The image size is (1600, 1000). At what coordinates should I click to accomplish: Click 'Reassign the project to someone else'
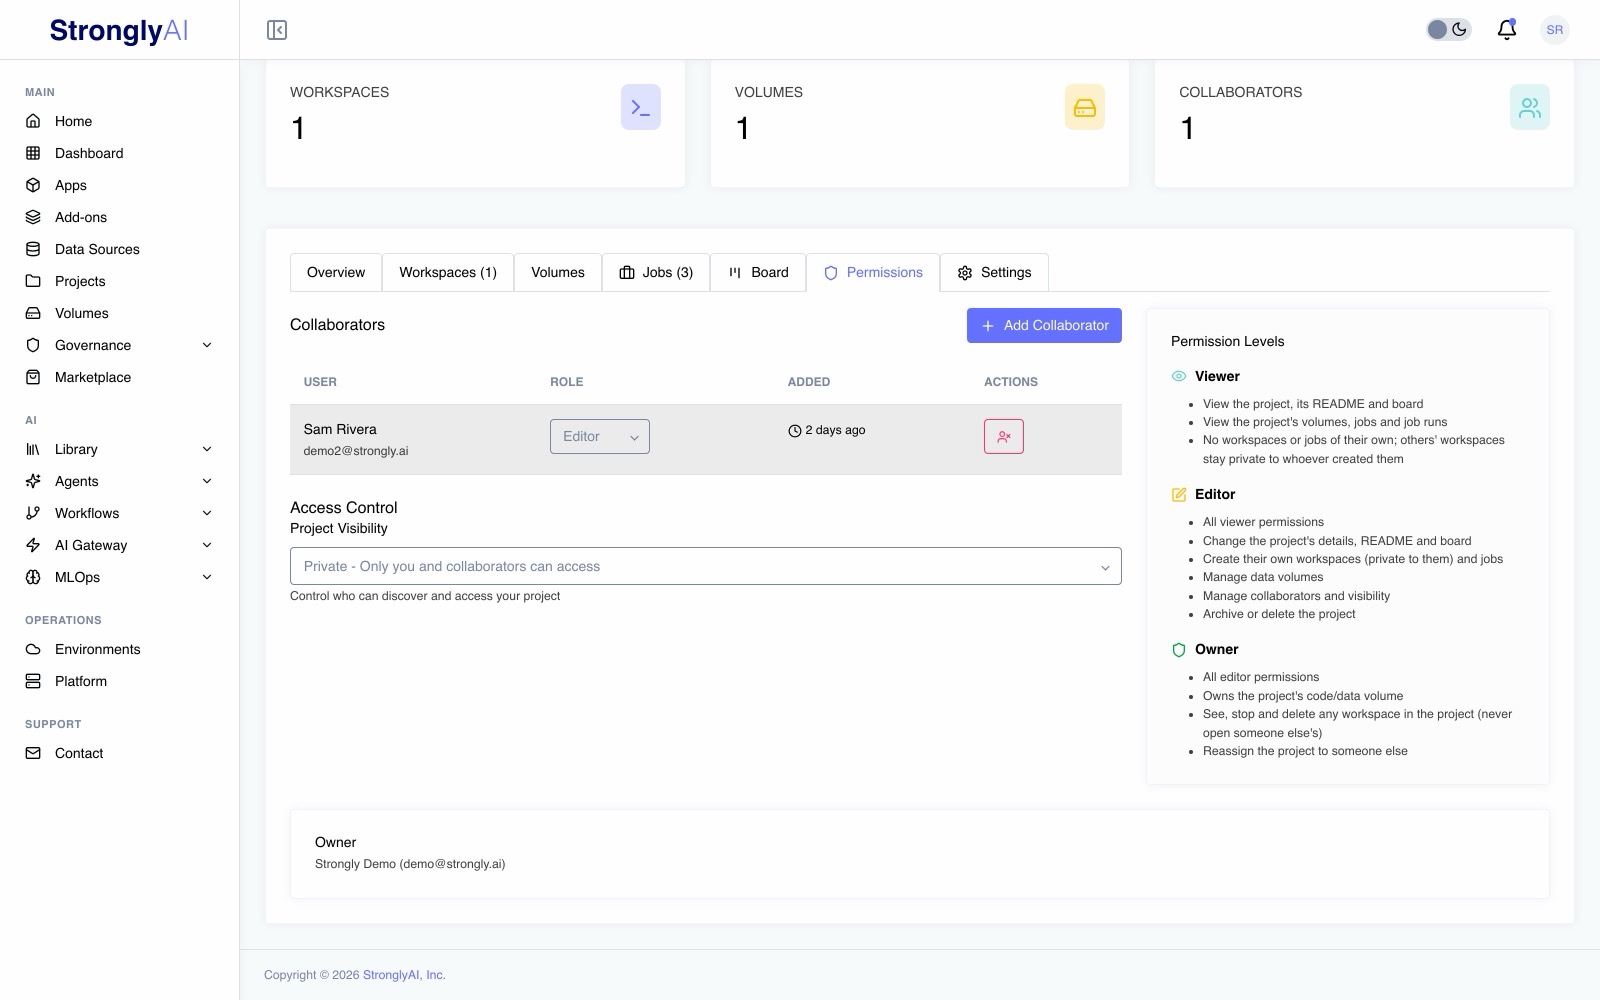(x=1305, y=751)
